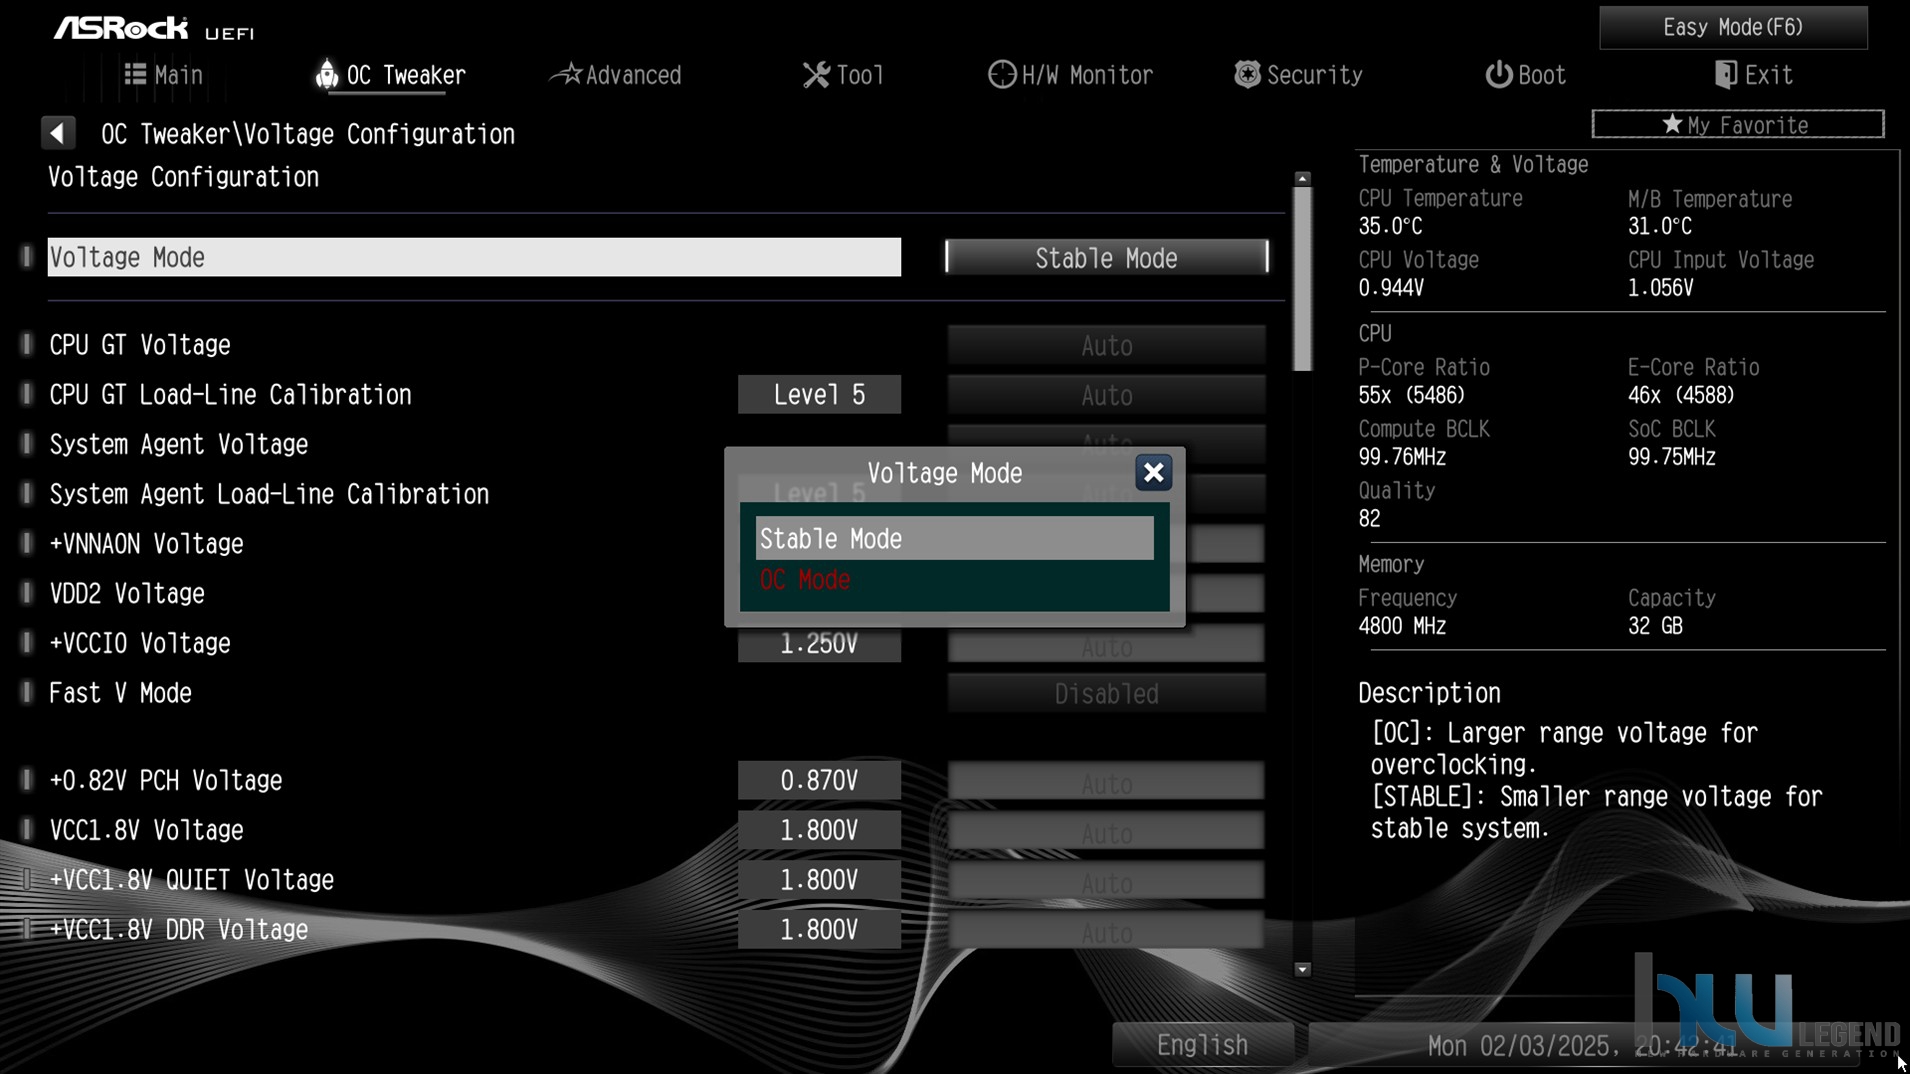This screenshot has height=1074, width=1910.
Task: Click the Exit door icon
Action: (1725, 74)
